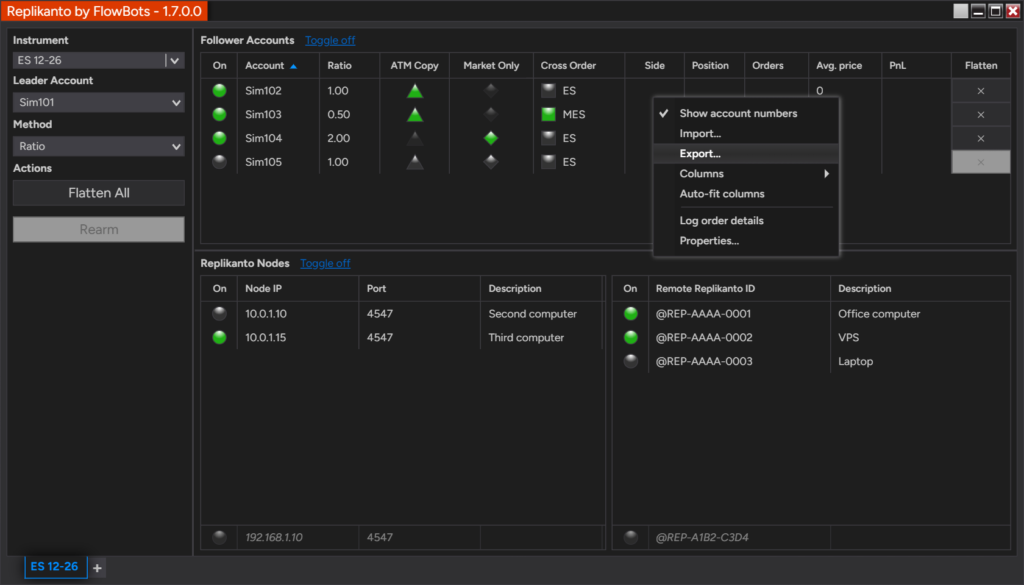Turn off Sim102 follower account light
Viewport: 1024px width, 585px height.
[219, 91]
